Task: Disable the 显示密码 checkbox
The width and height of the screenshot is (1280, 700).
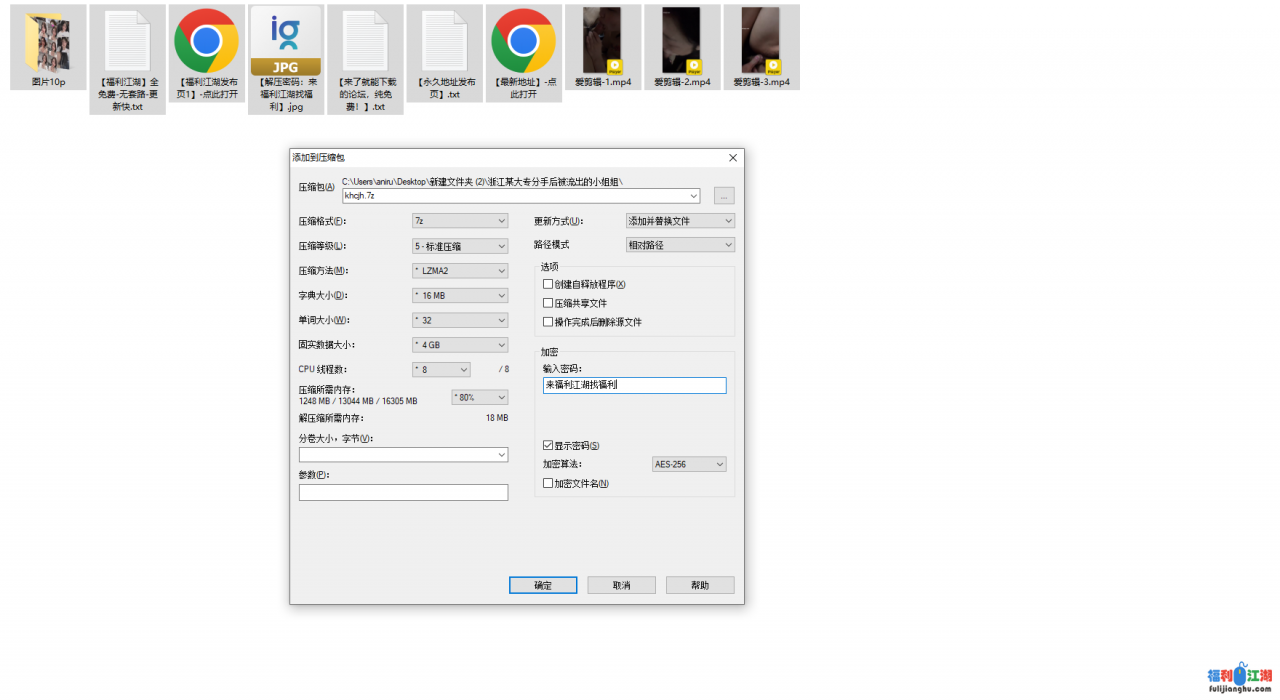Action: point(545,446)
